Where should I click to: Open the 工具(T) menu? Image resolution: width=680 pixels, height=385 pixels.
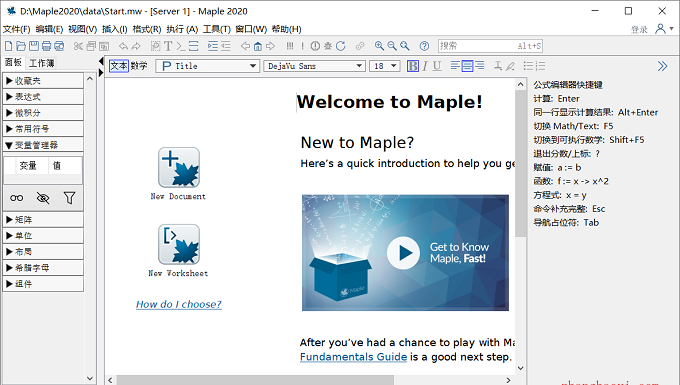[x=216, y=29]
